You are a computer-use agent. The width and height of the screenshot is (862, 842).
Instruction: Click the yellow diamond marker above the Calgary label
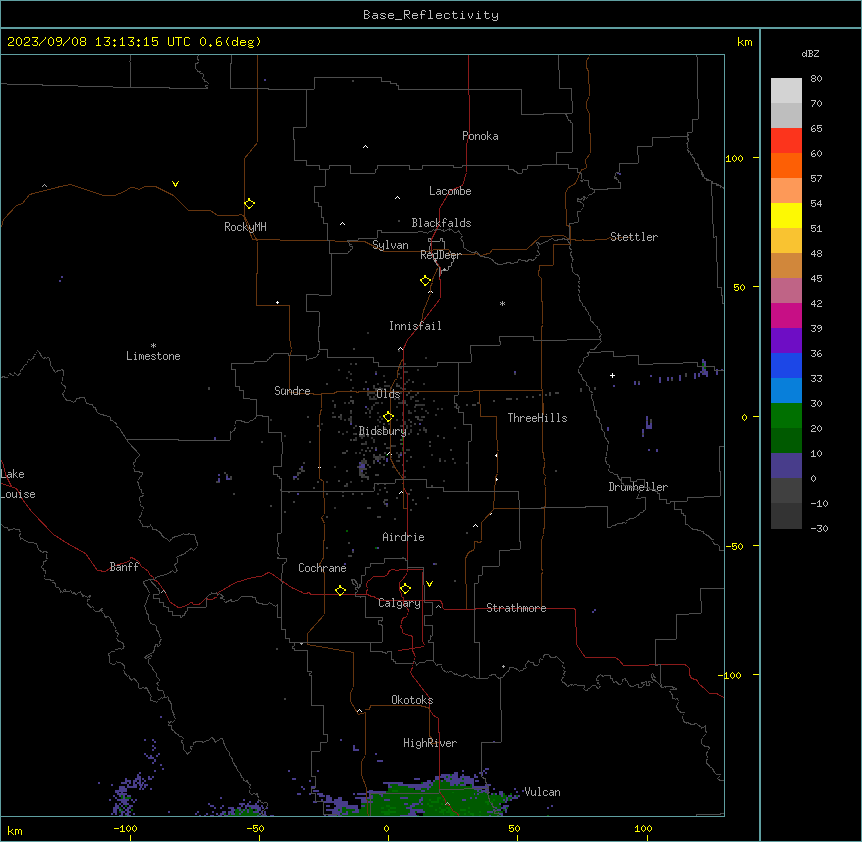point(405,589)
